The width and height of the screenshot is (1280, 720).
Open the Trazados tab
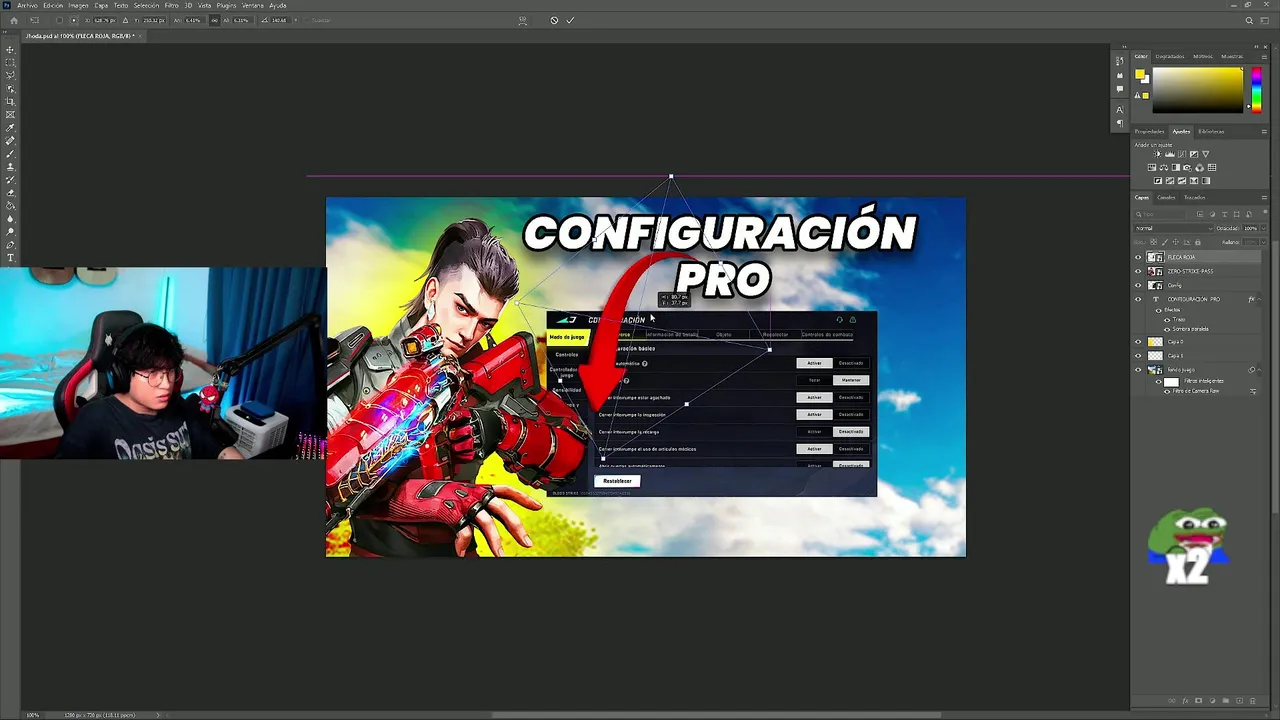[1195, 197]
